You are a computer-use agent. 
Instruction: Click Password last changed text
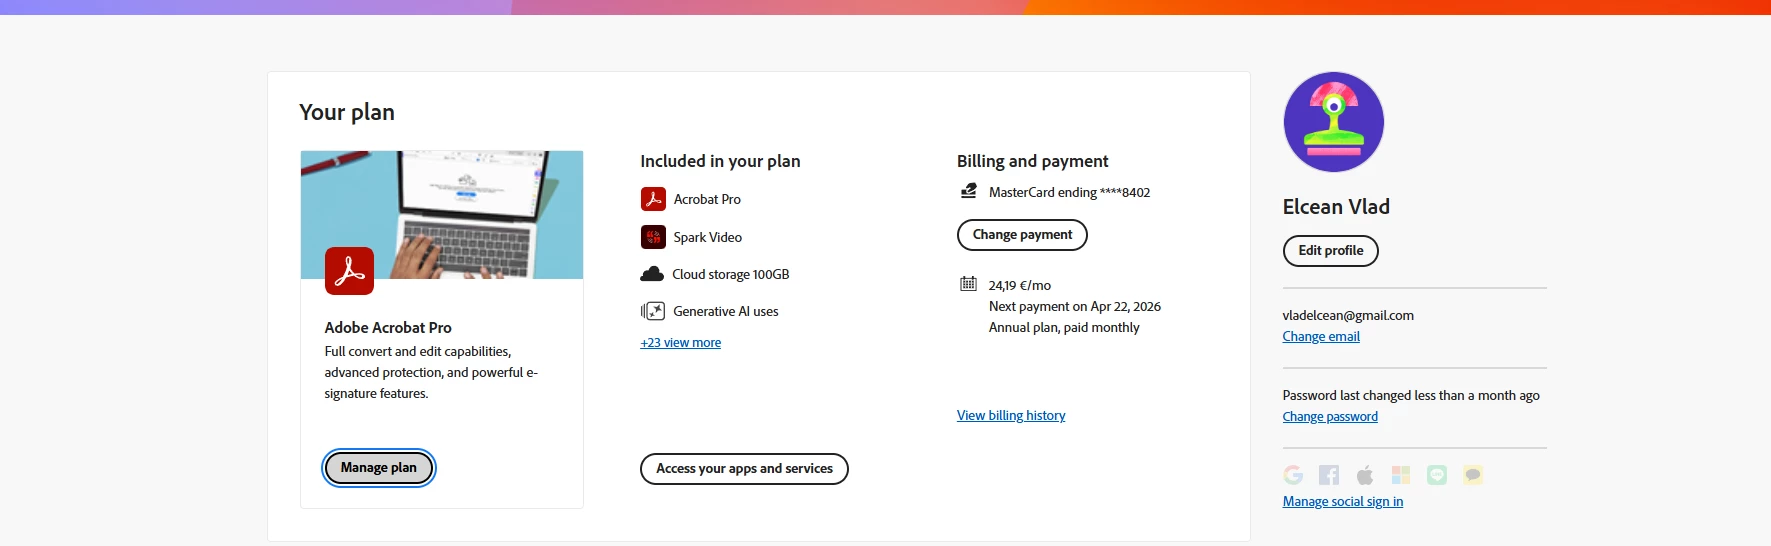(x=1411, y=396)
